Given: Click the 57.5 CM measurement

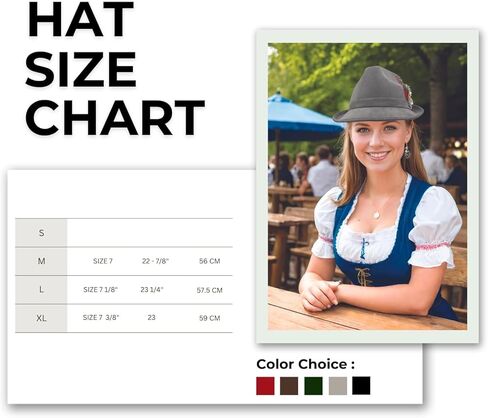Looking at the screenshot, I should click(x=209, y=290).
